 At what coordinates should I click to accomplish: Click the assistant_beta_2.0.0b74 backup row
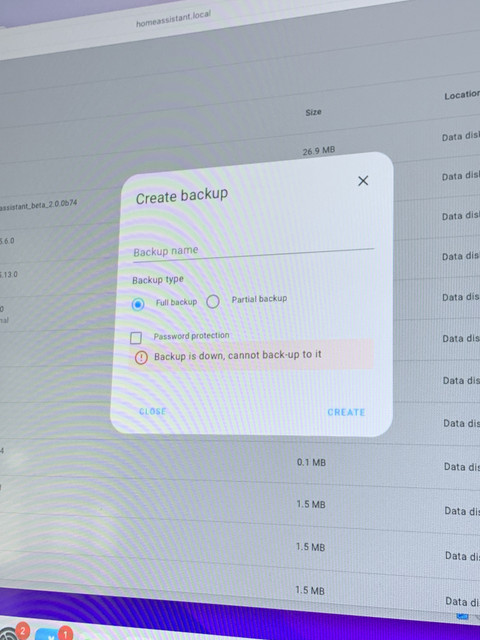38,204
